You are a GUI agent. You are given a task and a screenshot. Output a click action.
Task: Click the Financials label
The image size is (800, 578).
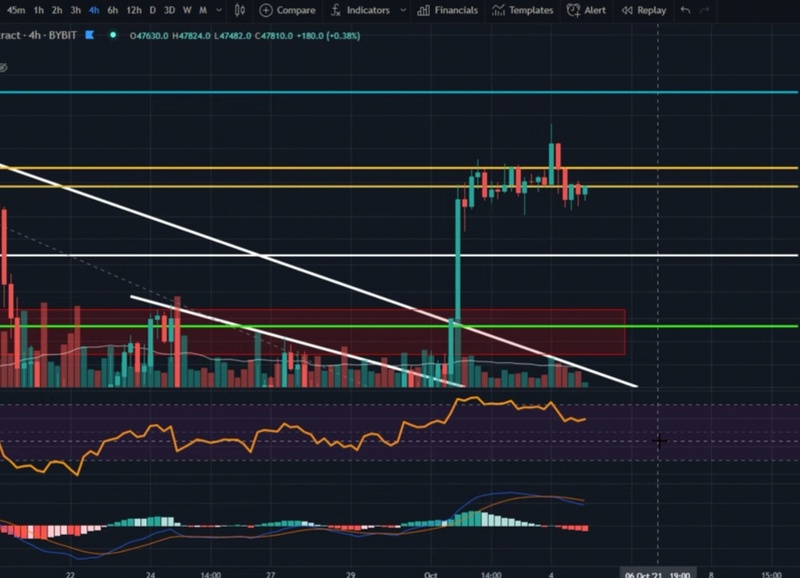[x=456, y=10]
